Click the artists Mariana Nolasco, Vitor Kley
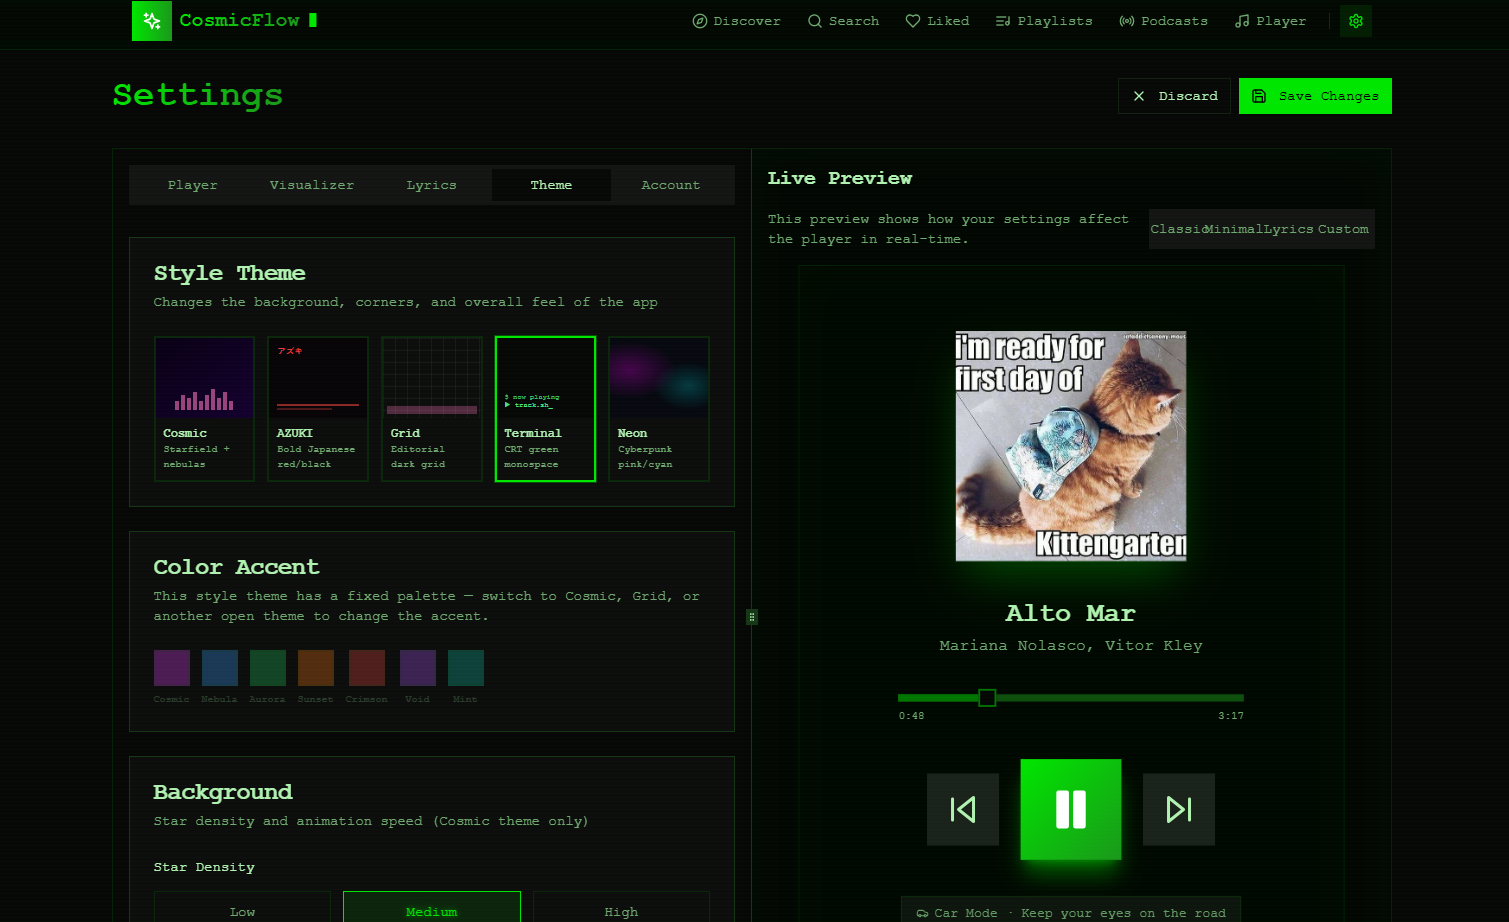This screenshot has width=1509, height=922. (x=1071, y=646)
